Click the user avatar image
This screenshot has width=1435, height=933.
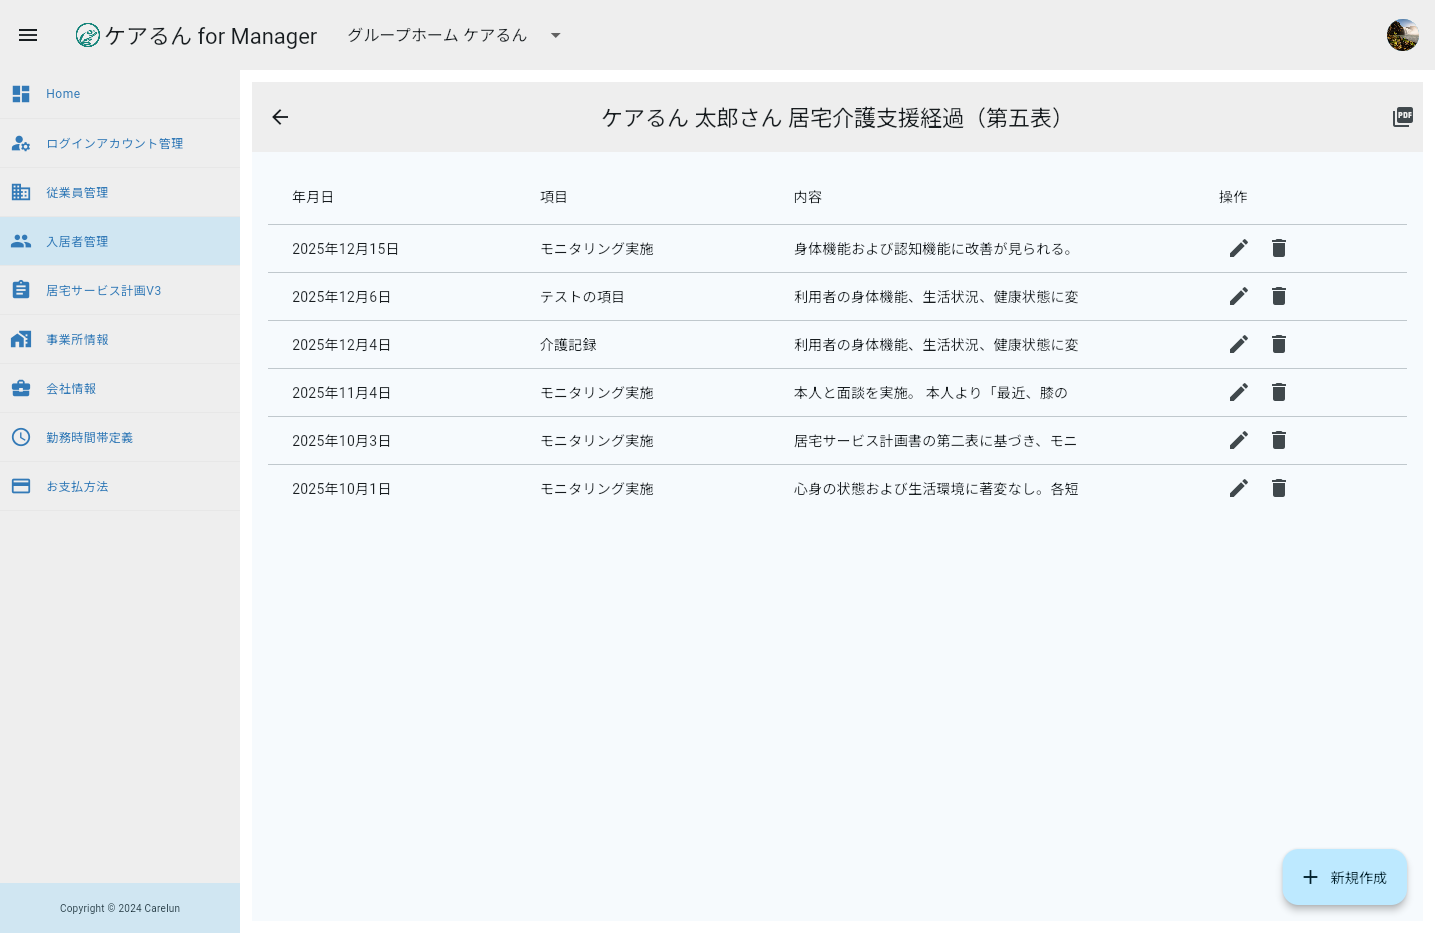1402,33
